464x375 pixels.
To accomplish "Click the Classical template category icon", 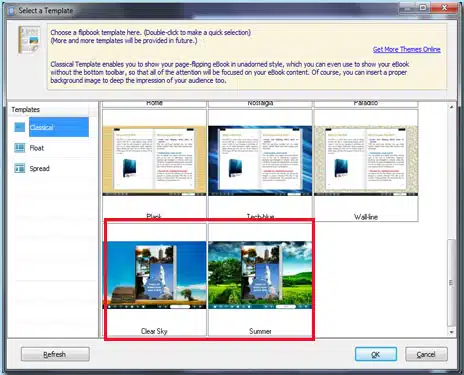I will point(20,127).
